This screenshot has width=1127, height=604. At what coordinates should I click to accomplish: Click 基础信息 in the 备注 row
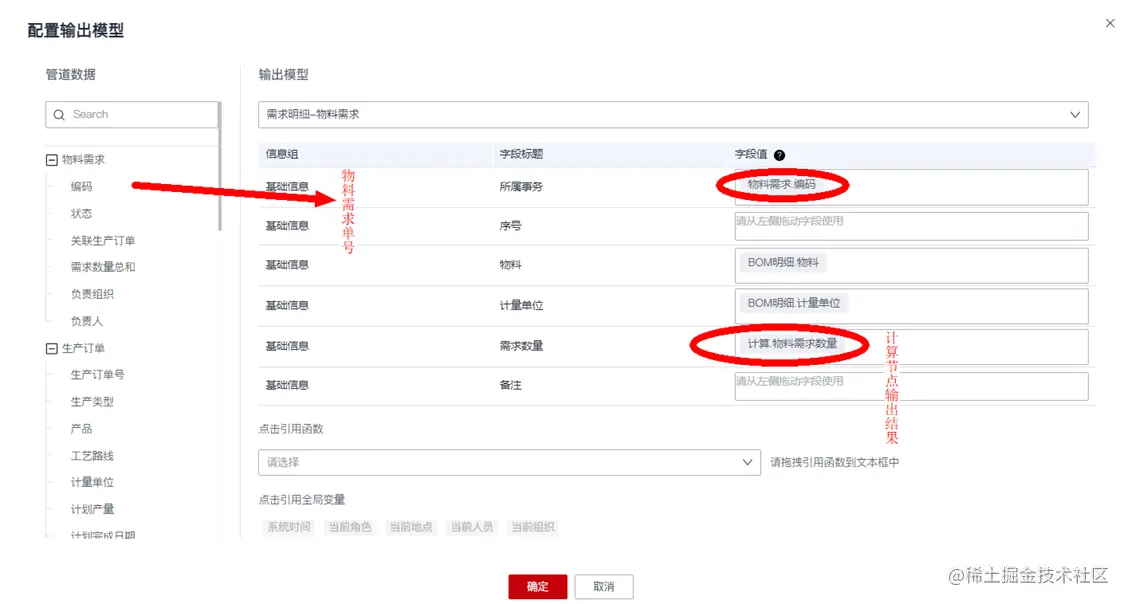(x=287, y=385)
